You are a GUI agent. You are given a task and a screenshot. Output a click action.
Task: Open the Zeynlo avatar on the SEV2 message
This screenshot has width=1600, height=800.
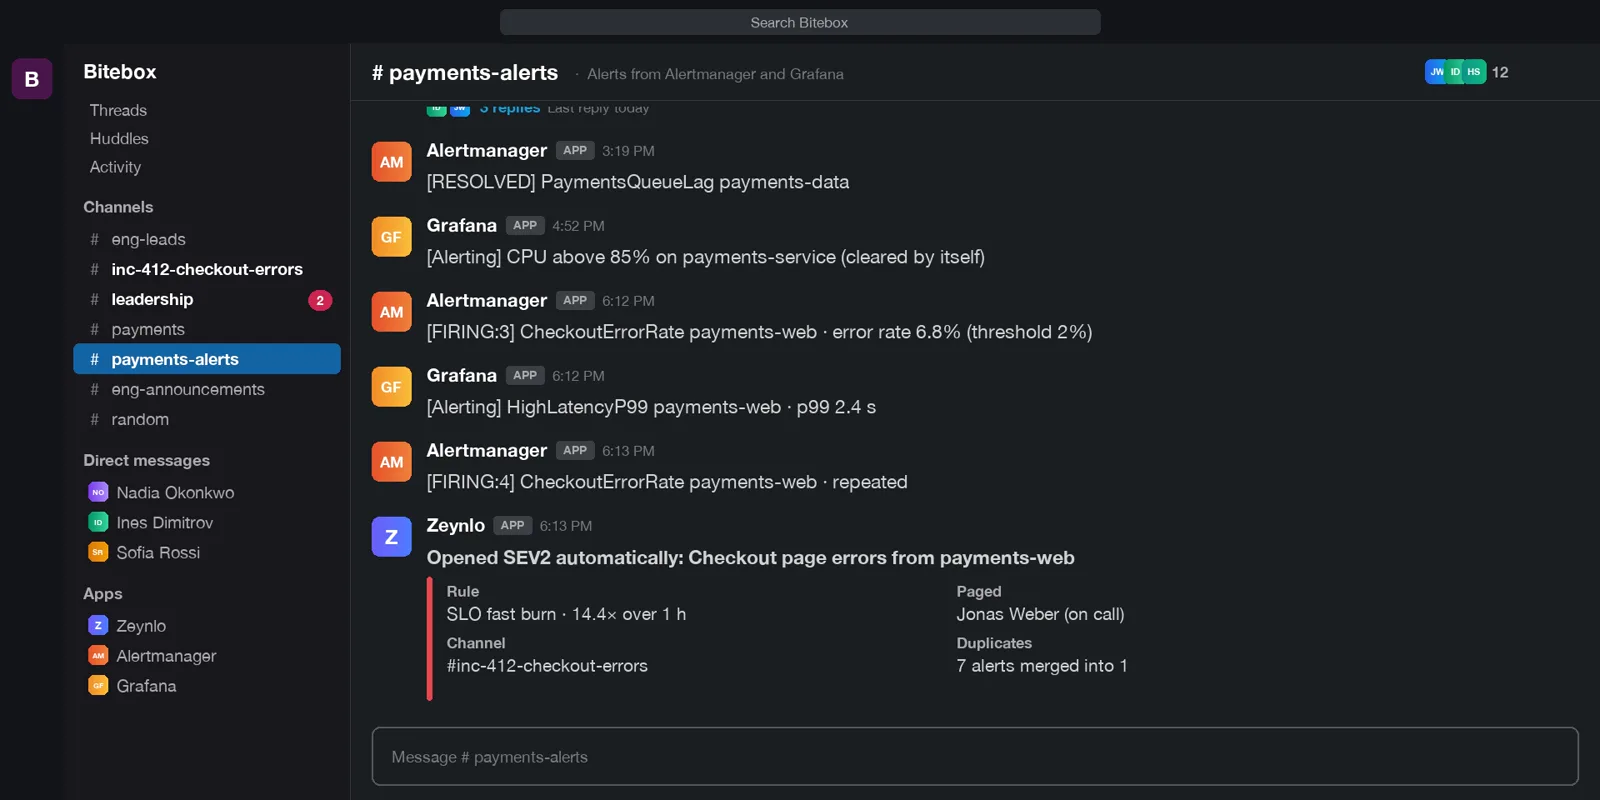[x=391, y=537]
